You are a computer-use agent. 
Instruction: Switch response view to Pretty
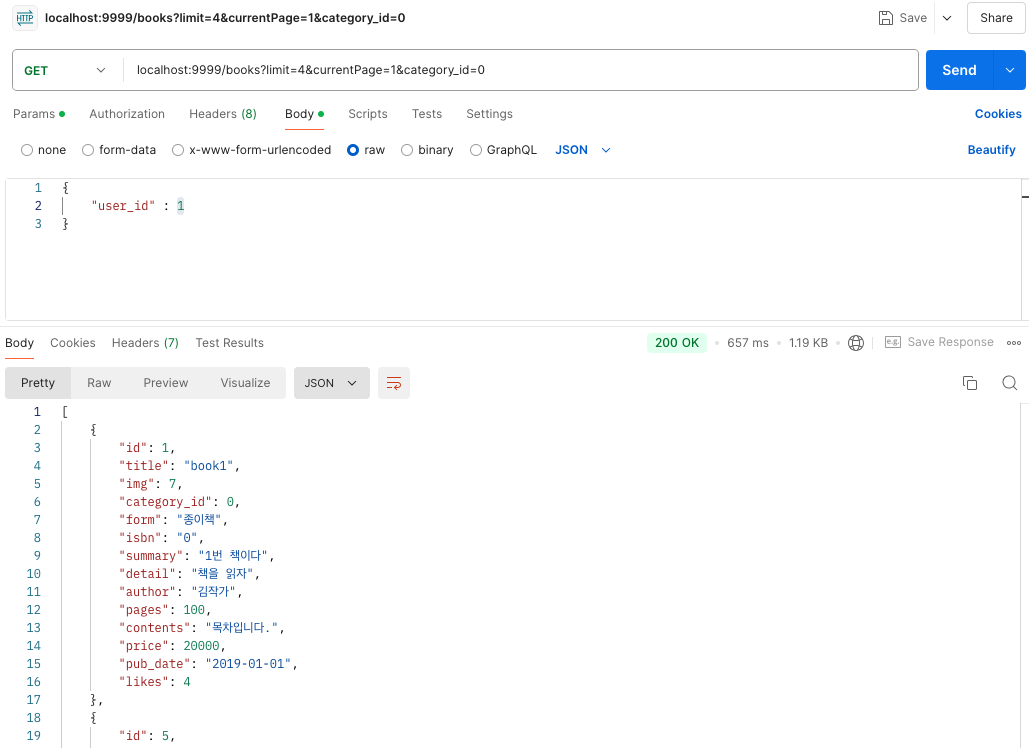coord(37,383)
